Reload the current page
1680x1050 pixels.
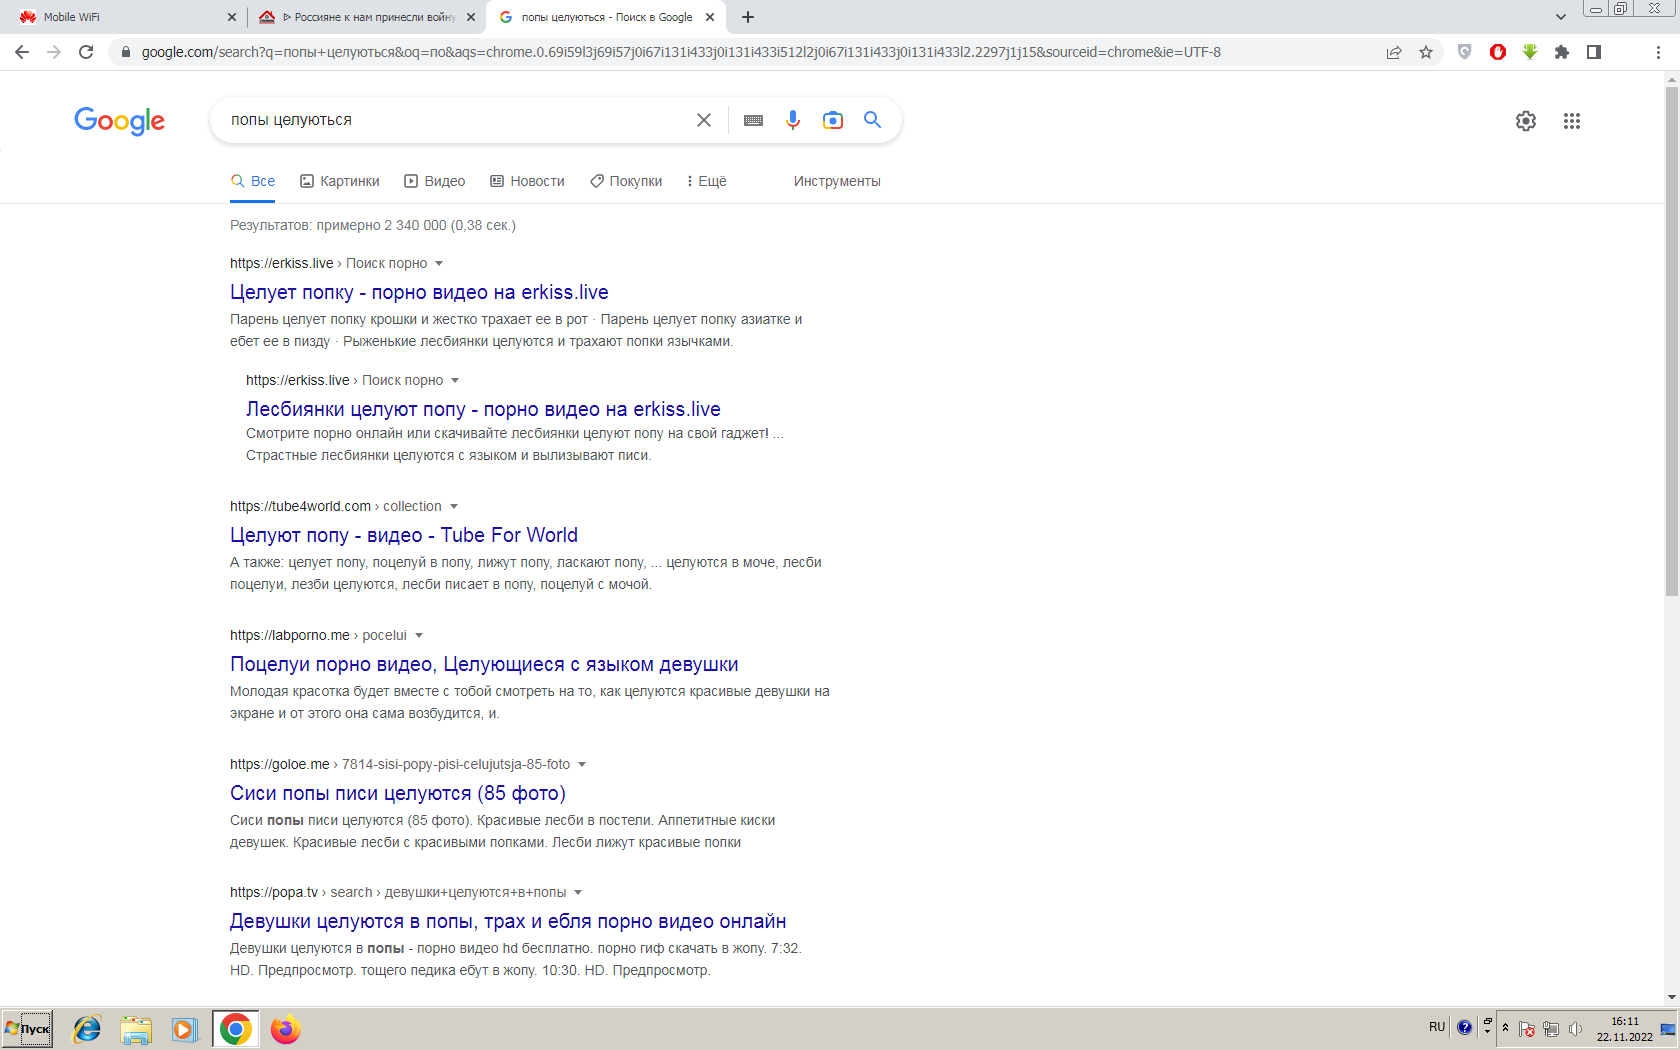point(86,52)
